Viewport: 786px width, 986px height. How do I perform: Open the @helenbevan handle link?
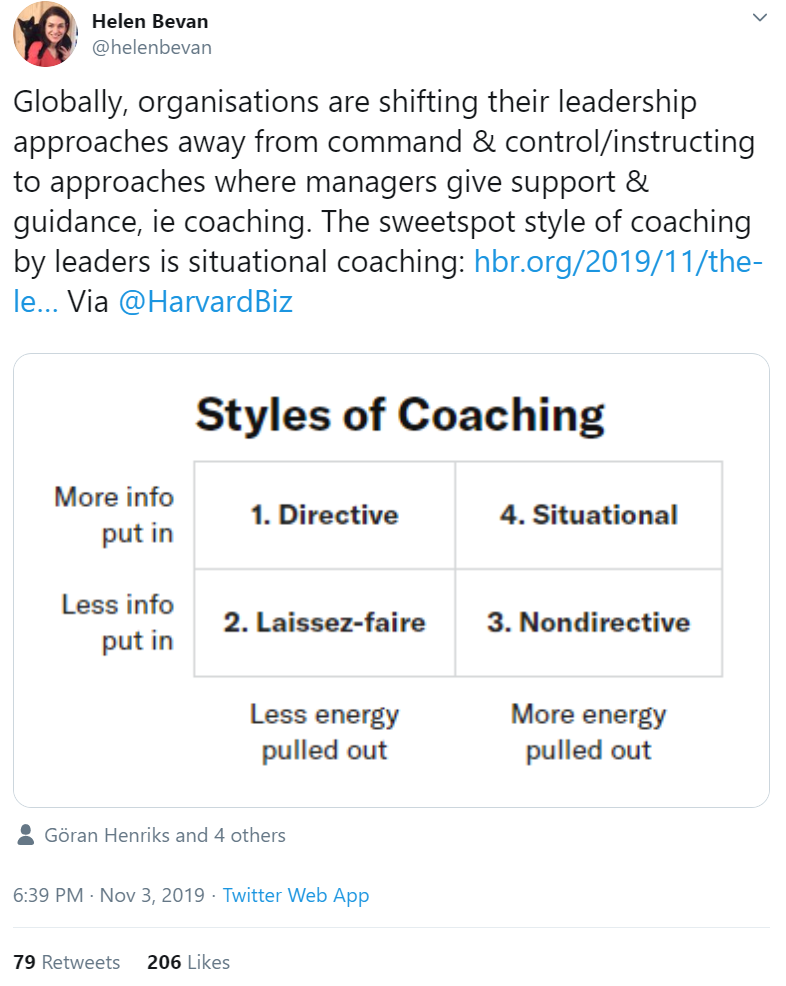152,47
